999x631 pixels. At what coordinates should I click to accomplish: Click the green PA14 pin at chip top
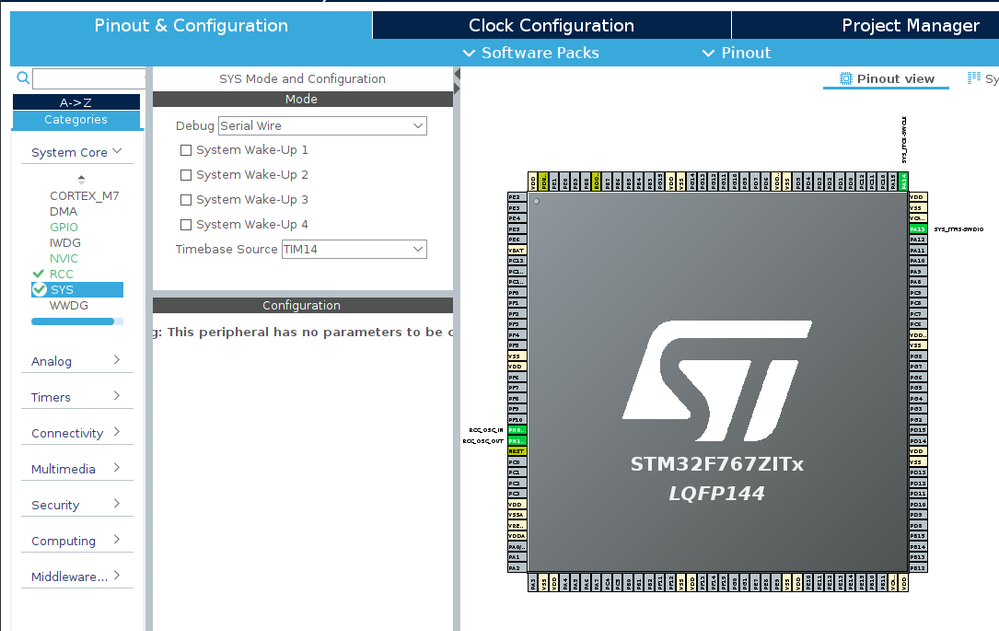coord(903,181)
